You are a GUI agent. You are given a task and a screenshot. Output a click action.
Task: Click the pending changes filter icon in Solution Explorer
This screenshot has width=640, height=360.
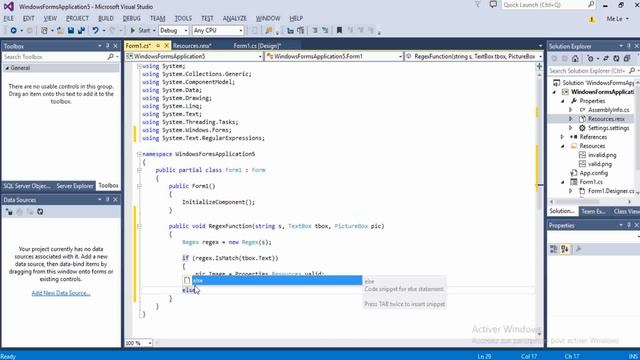(590, 59)
